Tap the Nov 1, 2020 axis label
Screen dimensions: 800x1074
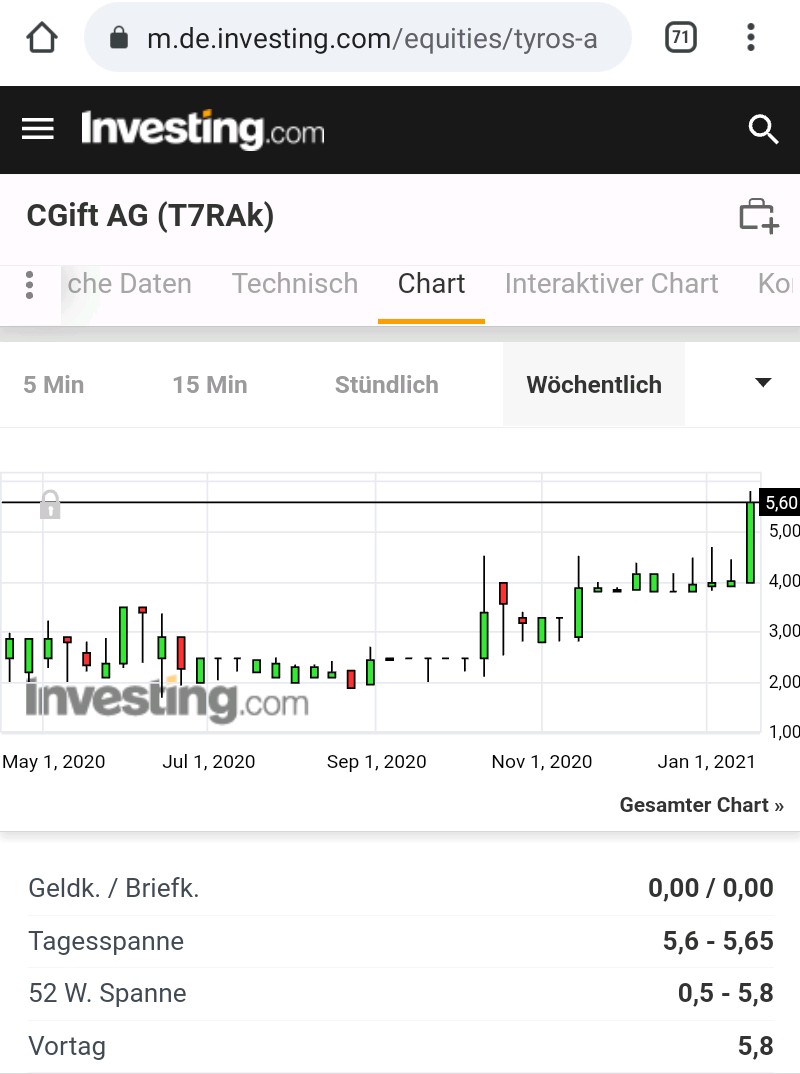542,762
